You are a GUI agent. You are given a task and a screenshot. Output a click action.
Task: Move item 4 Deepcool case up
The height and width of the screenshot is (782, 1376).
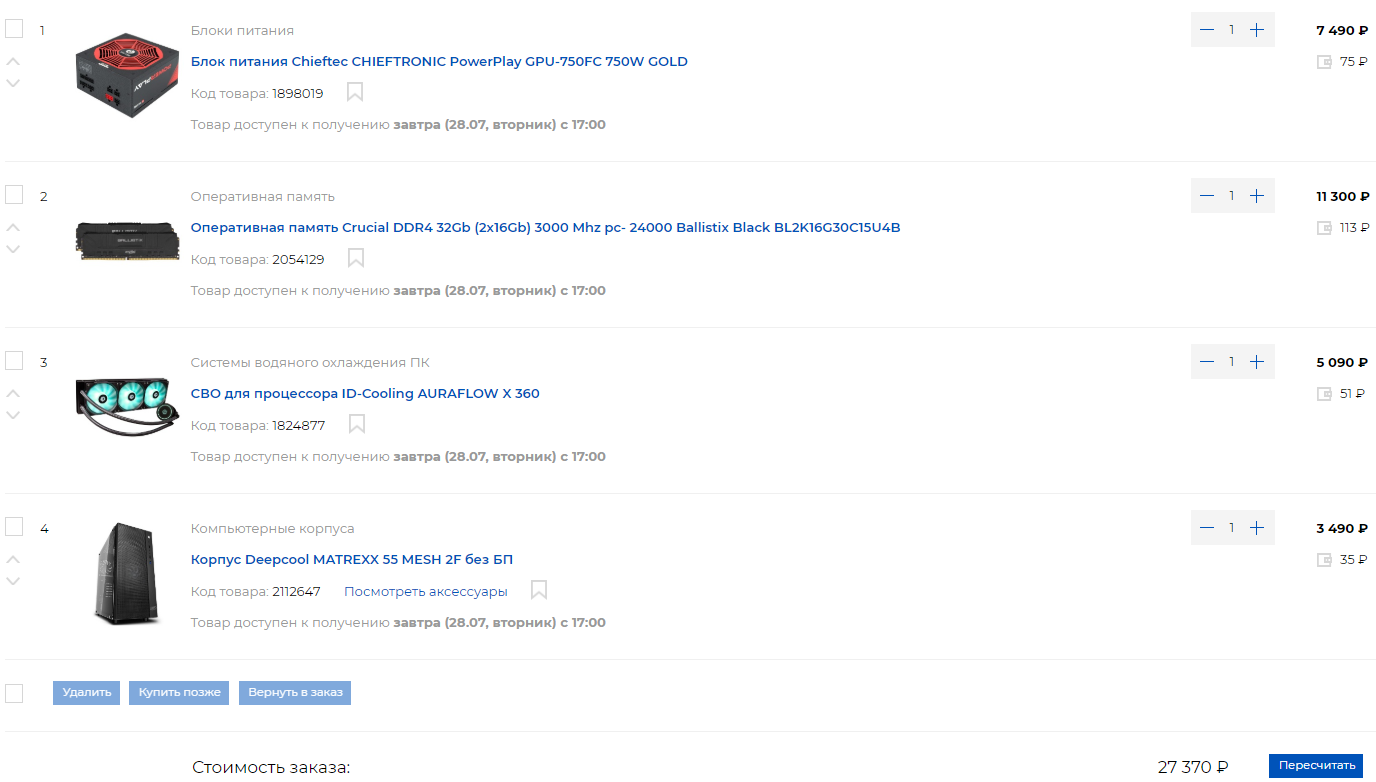coord(13,559)
